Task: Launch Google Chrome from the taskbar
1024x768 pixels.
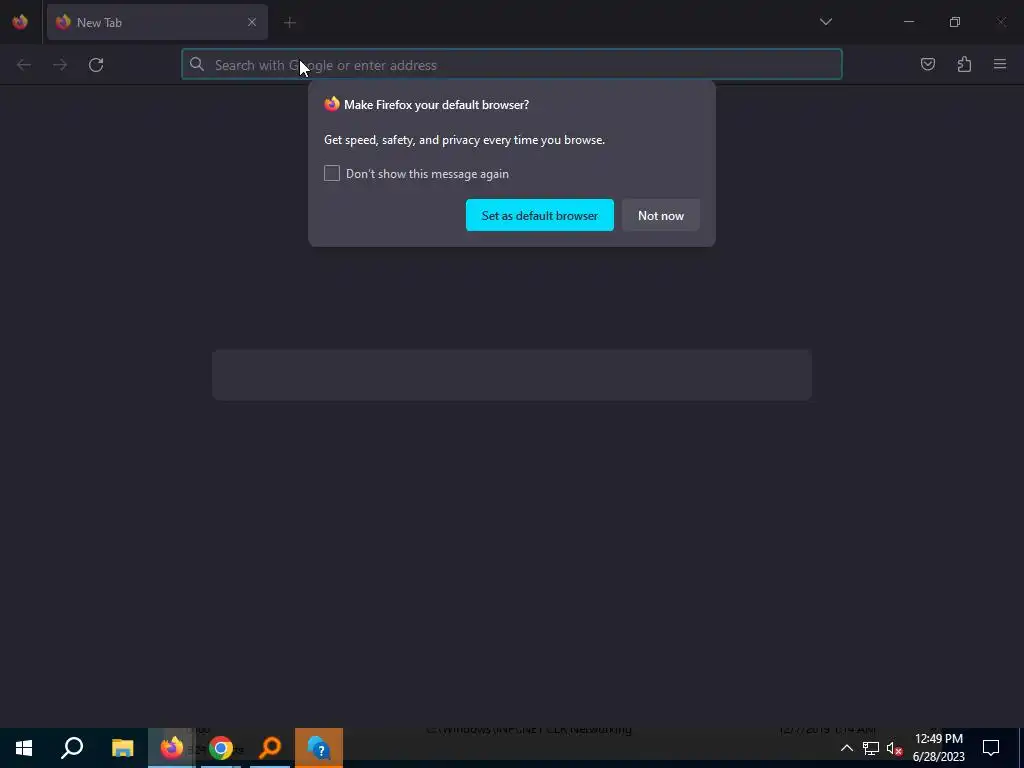Action: [221, 748]
